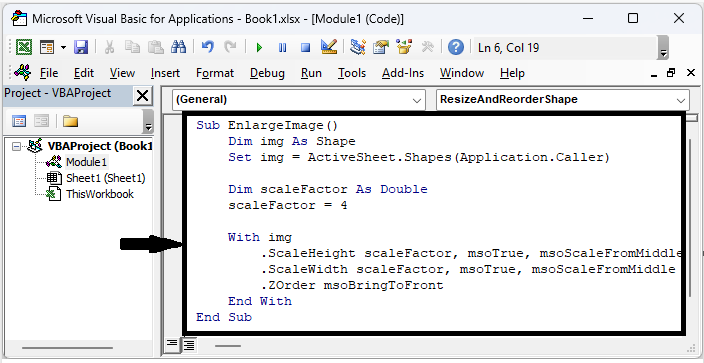
Task: Close the inner Module1 code window
Action: [691, 73]
